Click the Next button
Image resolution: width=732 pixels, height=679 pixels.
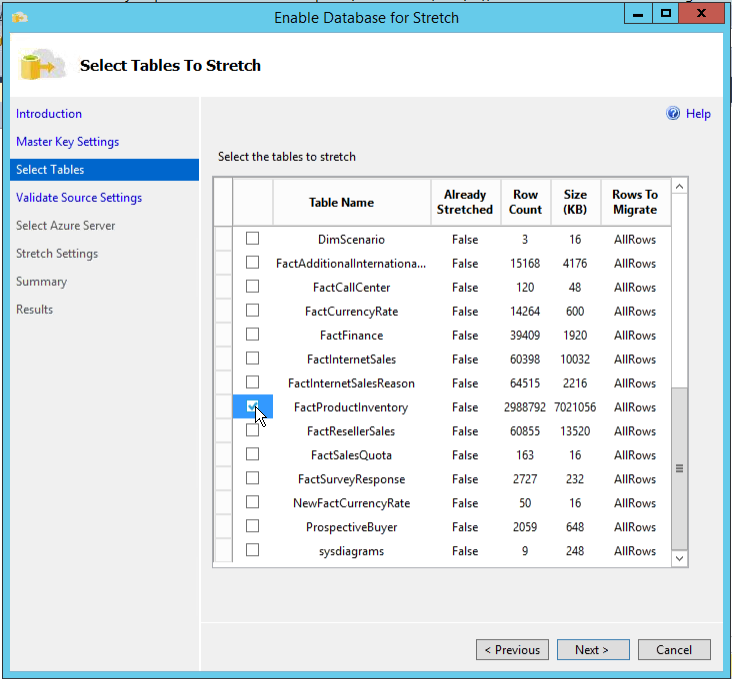(593, 650)
